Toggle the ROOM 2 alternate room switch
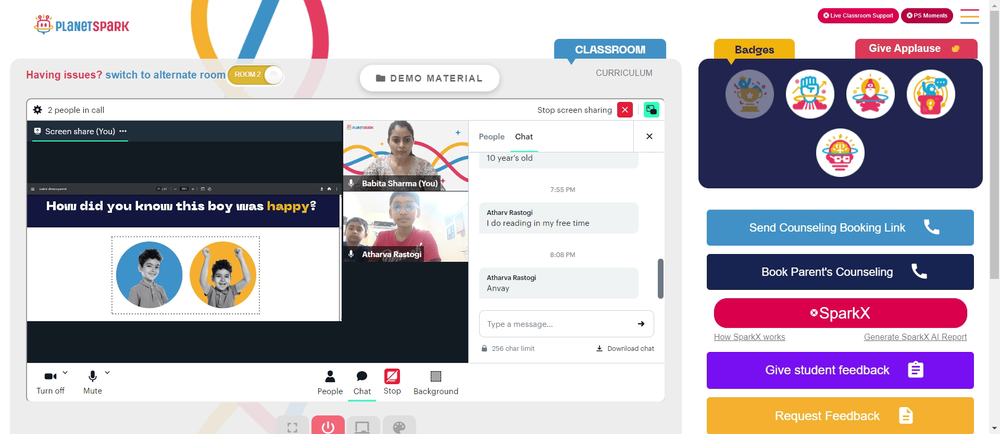This screenshot has height=434, width=1000. (255, 75)
